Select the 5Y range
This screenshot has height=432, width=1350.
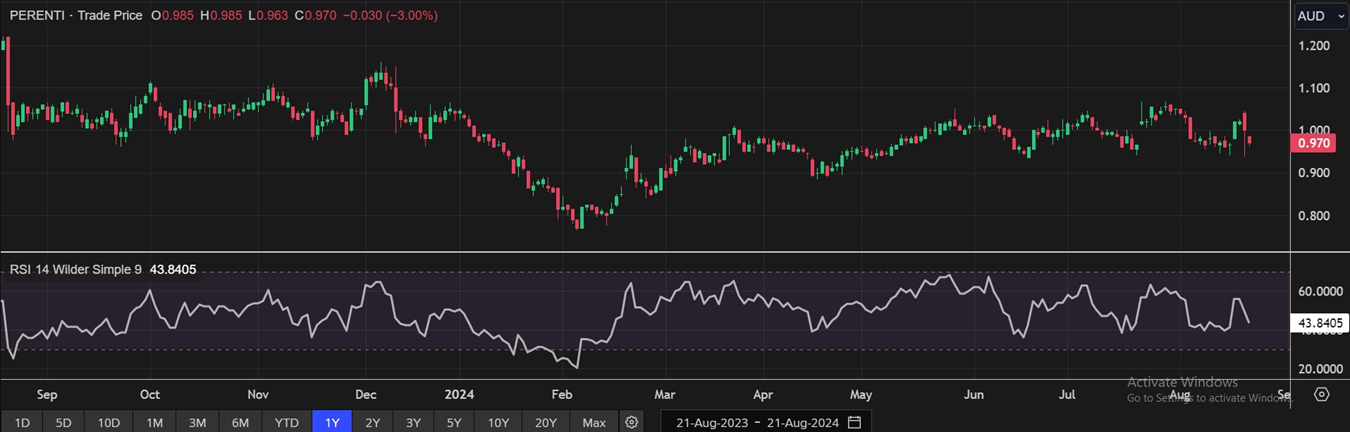[454, 422]
